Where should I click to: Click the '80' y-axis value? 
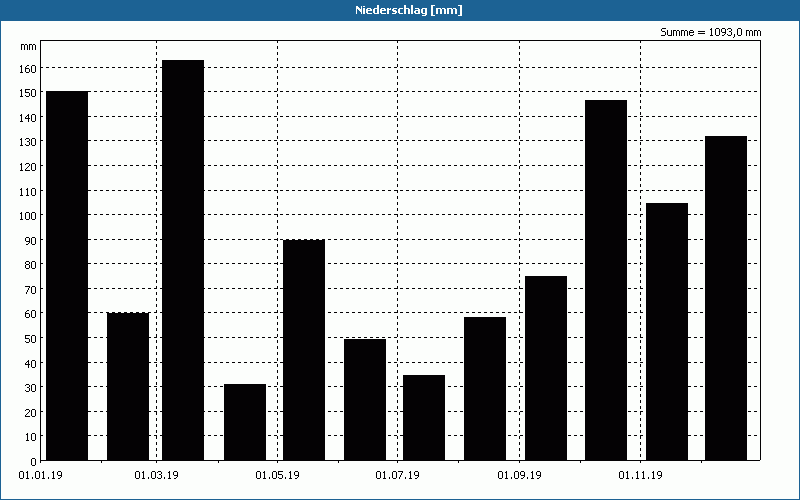click(x=31, y=265)
